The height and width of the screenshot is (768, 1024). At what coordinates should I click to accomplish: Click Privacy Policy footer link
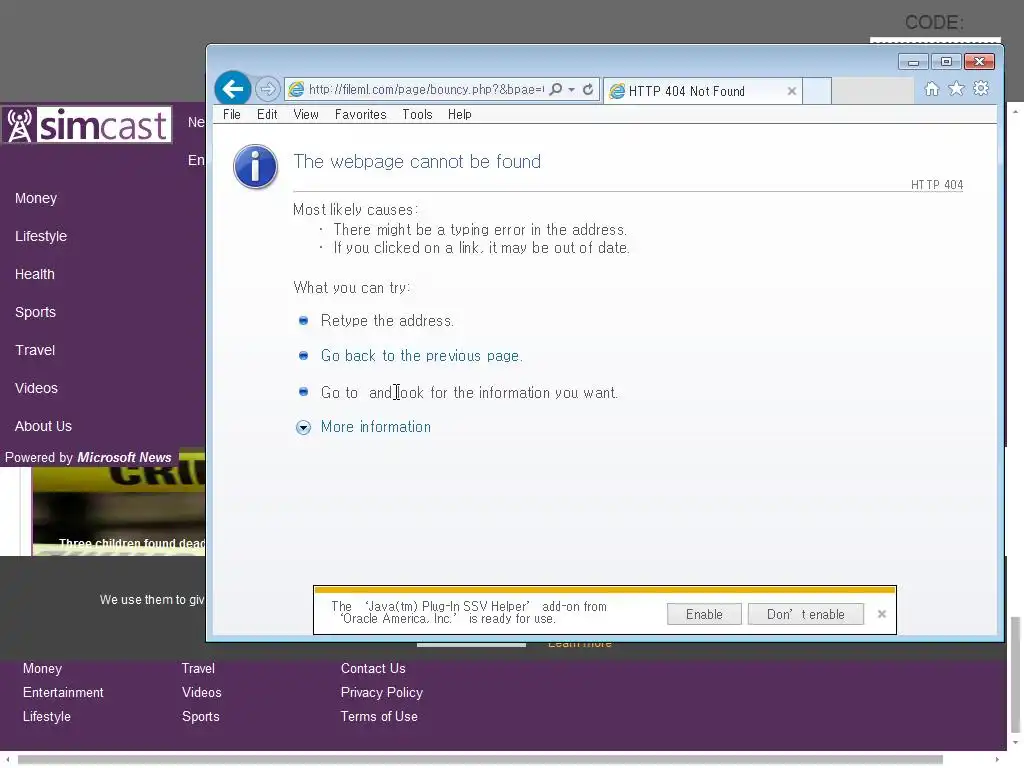click(x=381, y=693)
